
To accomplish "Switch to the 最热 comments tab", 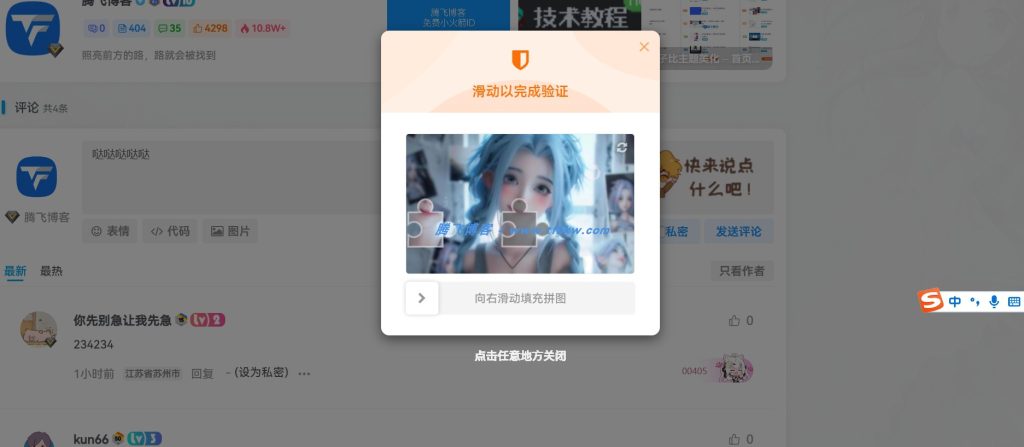I will 51,271.
